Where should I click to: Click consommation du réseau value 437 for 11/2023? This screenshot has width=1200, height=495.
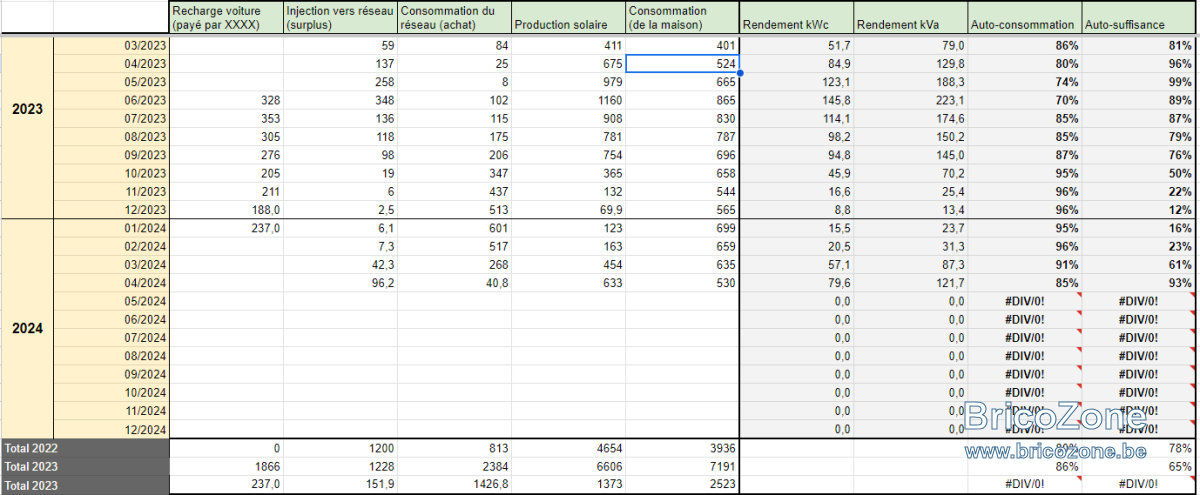point(454,191)
